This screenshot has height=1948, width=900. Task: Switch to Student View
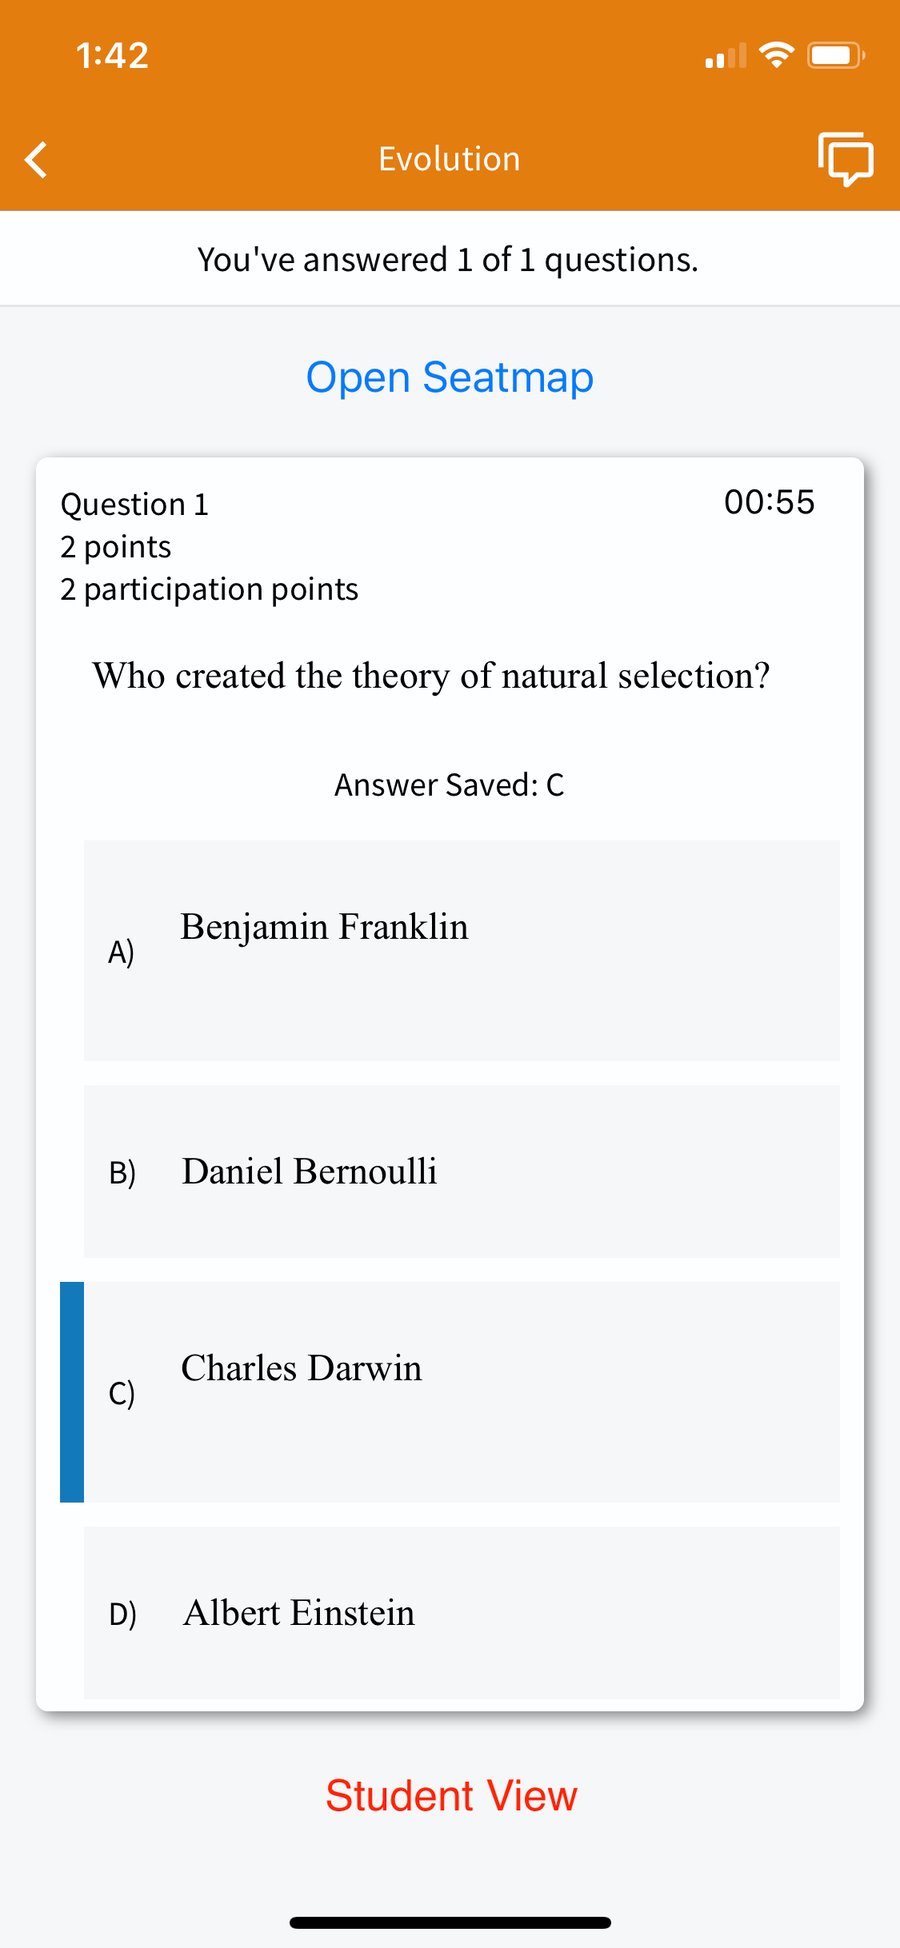coord(450,1795)
